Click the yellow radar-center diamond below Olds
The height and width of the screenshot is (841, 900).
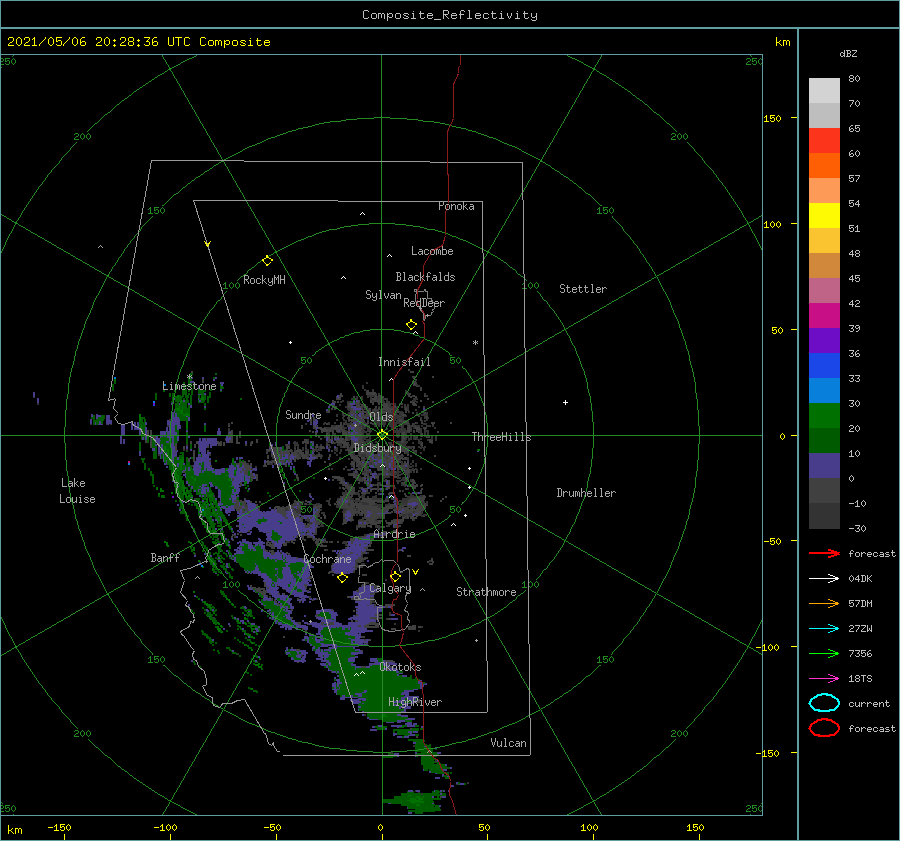[382, 435]
